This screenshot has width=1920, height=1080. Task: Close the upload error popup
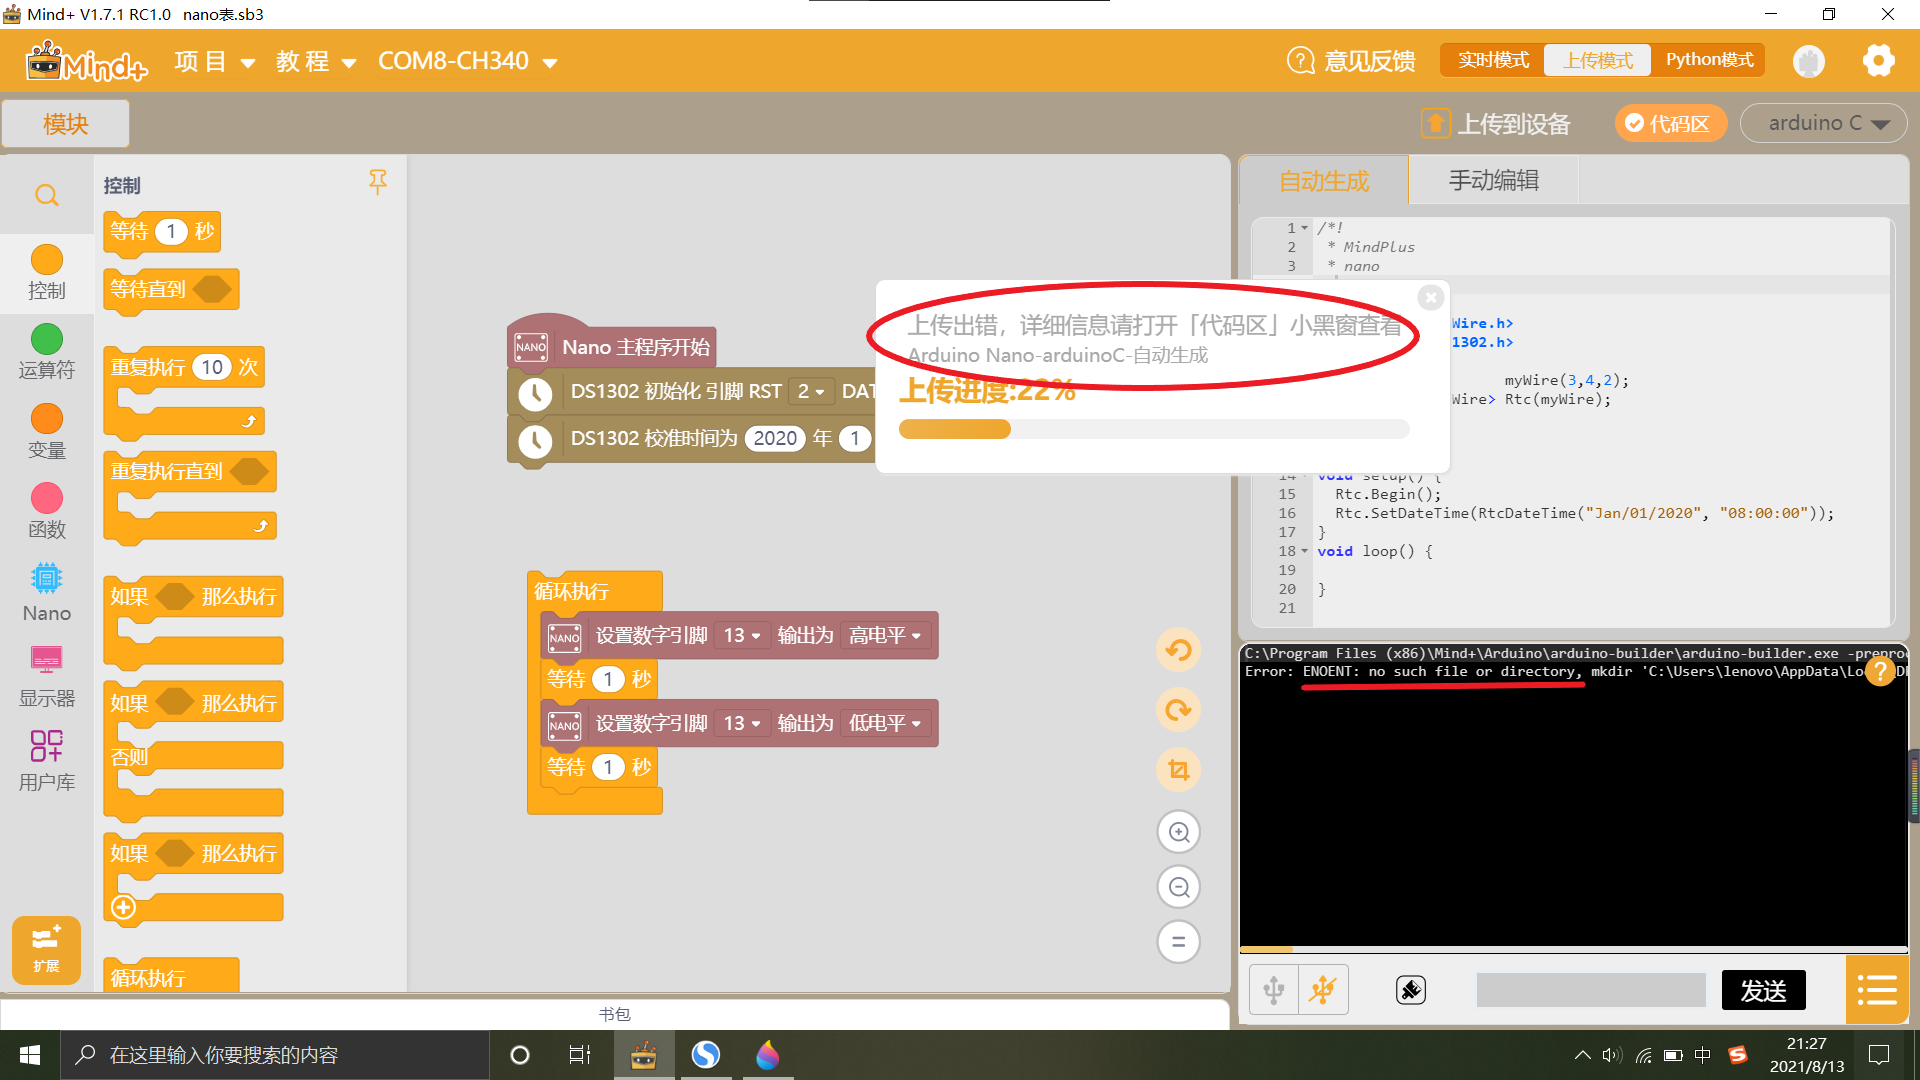pyautogui.click(x=1431, y=297)
